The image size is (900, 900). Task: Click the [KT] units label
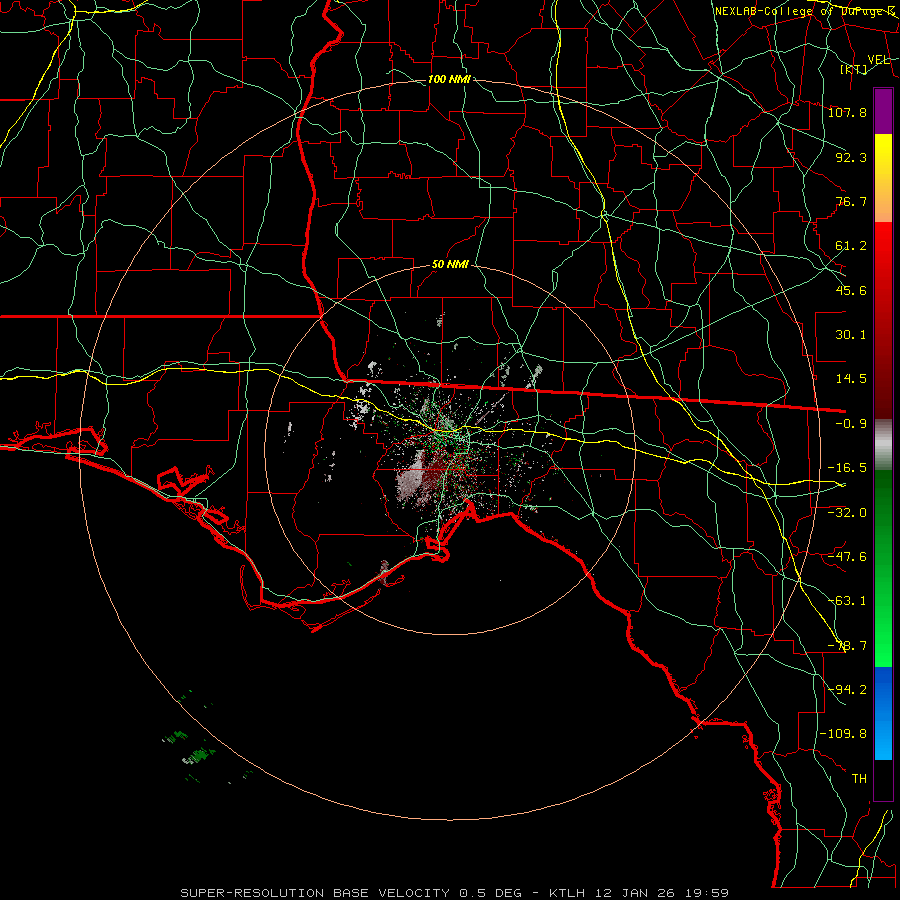pyautogui.click(x=854, y=69)
